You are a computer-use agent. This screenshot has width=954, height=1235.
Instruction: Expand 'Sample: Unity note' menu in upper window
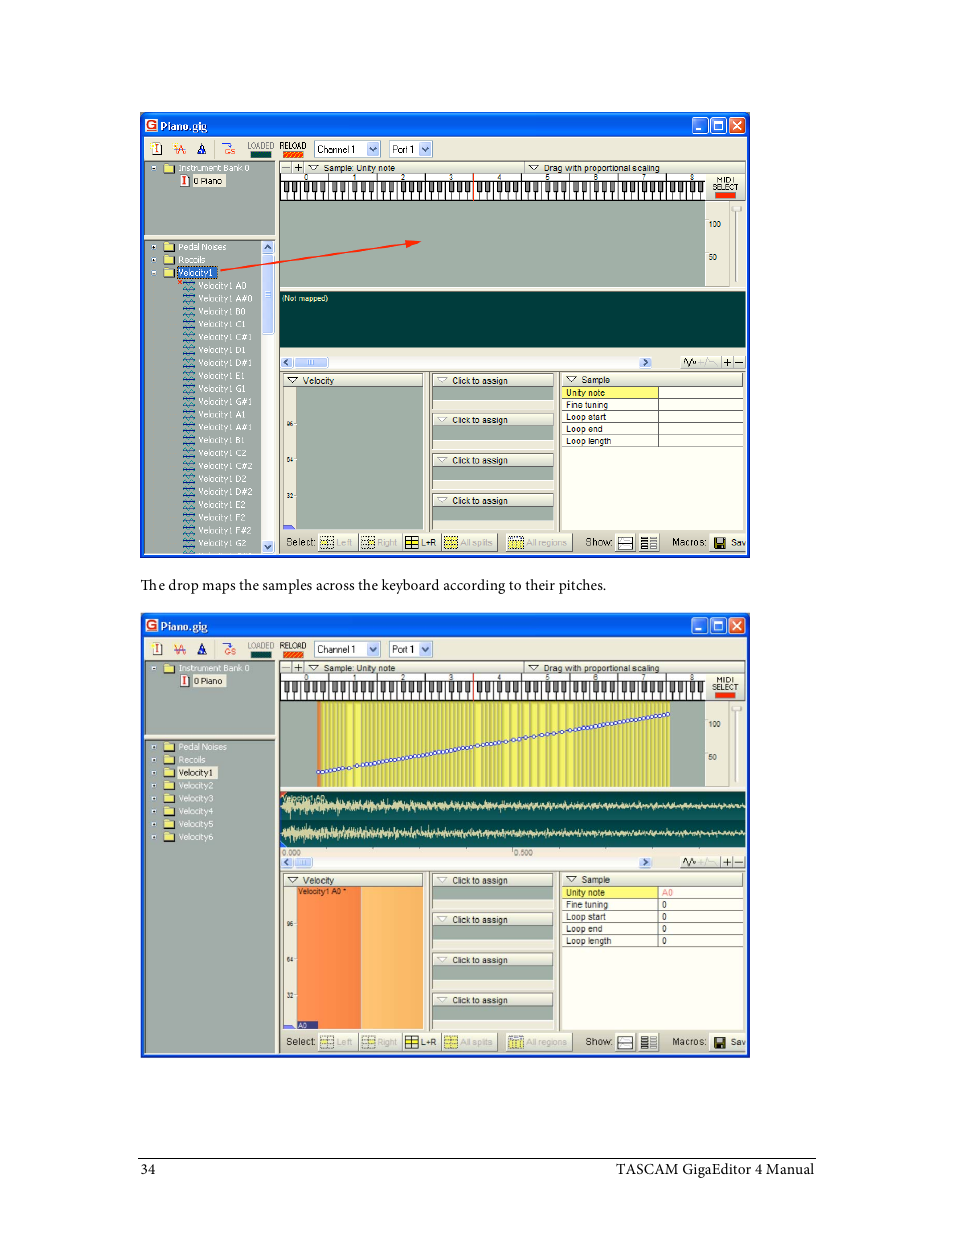click(x=314, y=168)
